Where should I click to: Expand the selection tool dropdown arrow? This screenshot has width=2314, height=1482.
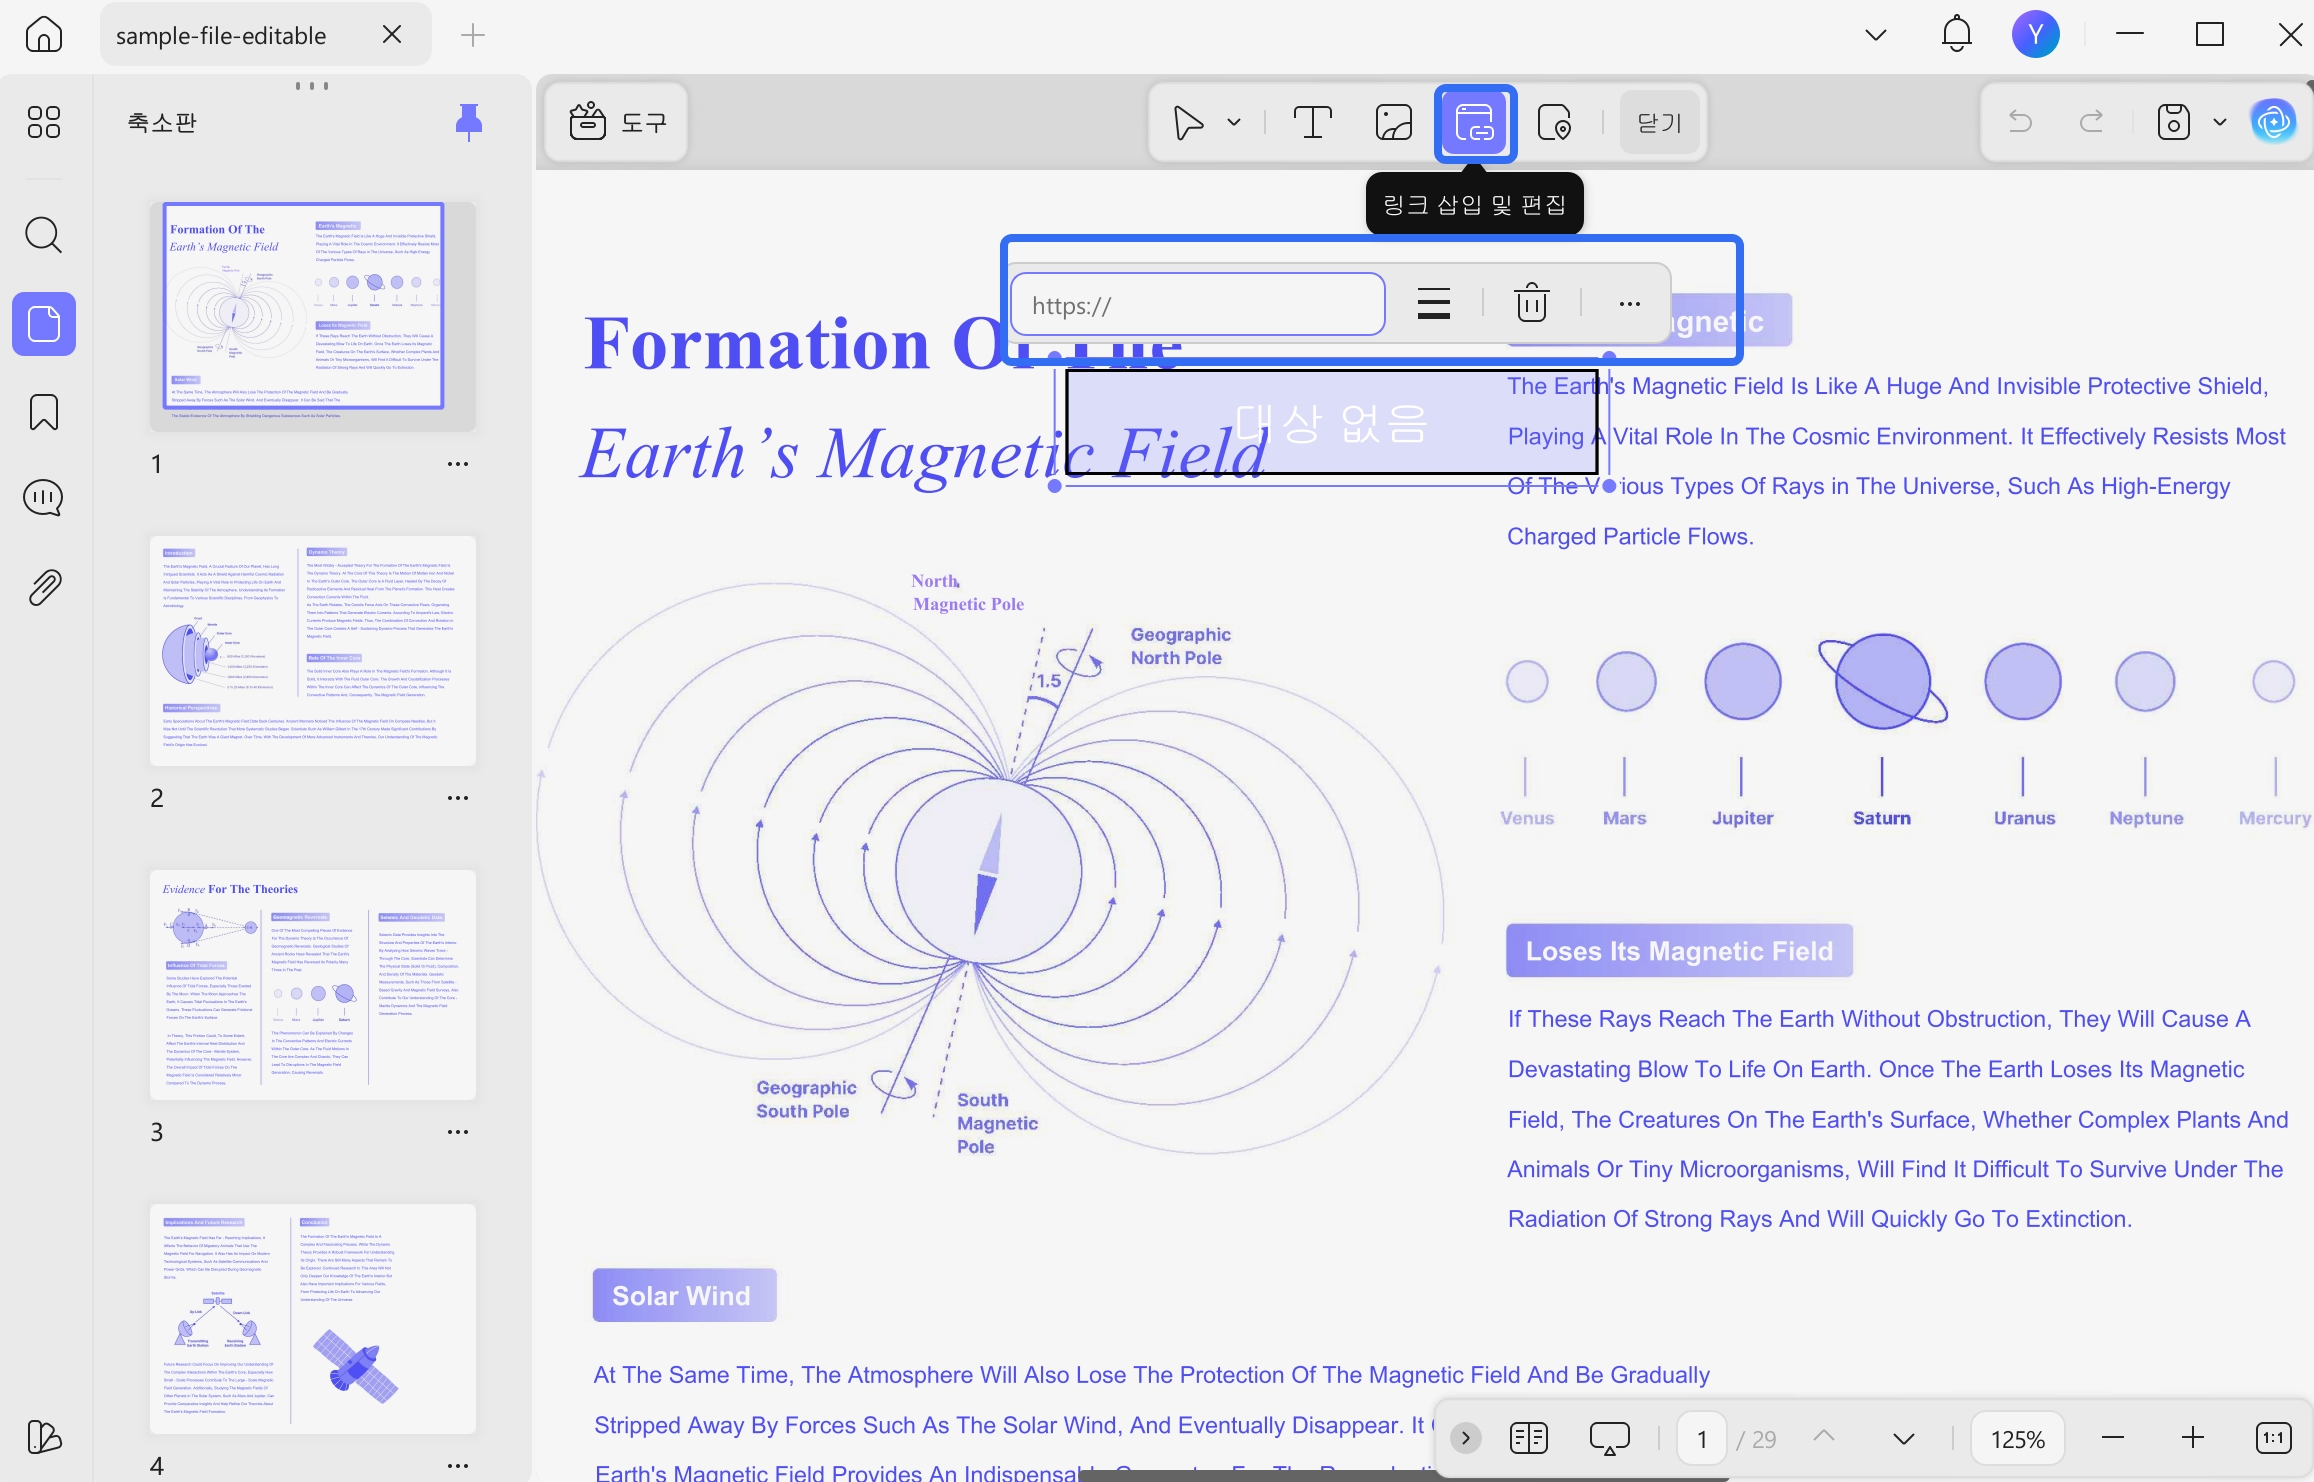point(1234,123)
